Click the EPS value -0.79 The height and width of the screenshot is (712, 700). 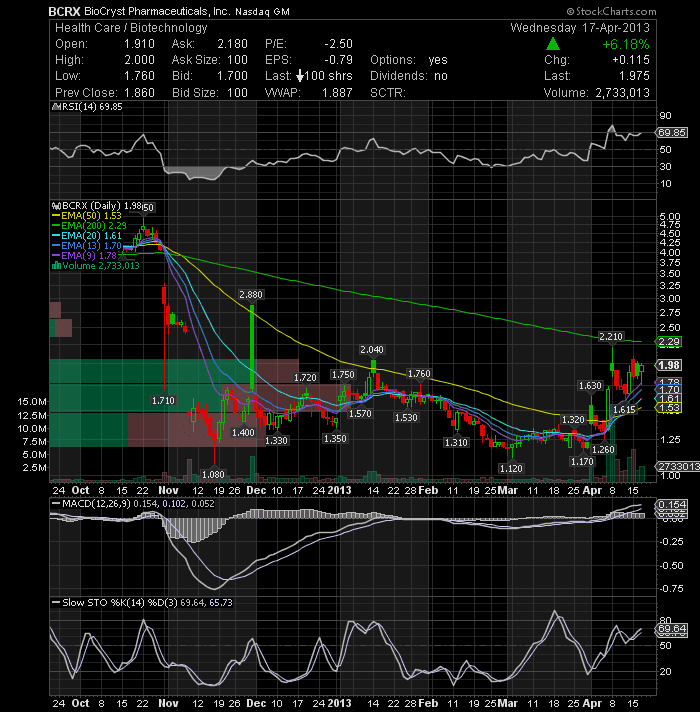tap(339, 60)
